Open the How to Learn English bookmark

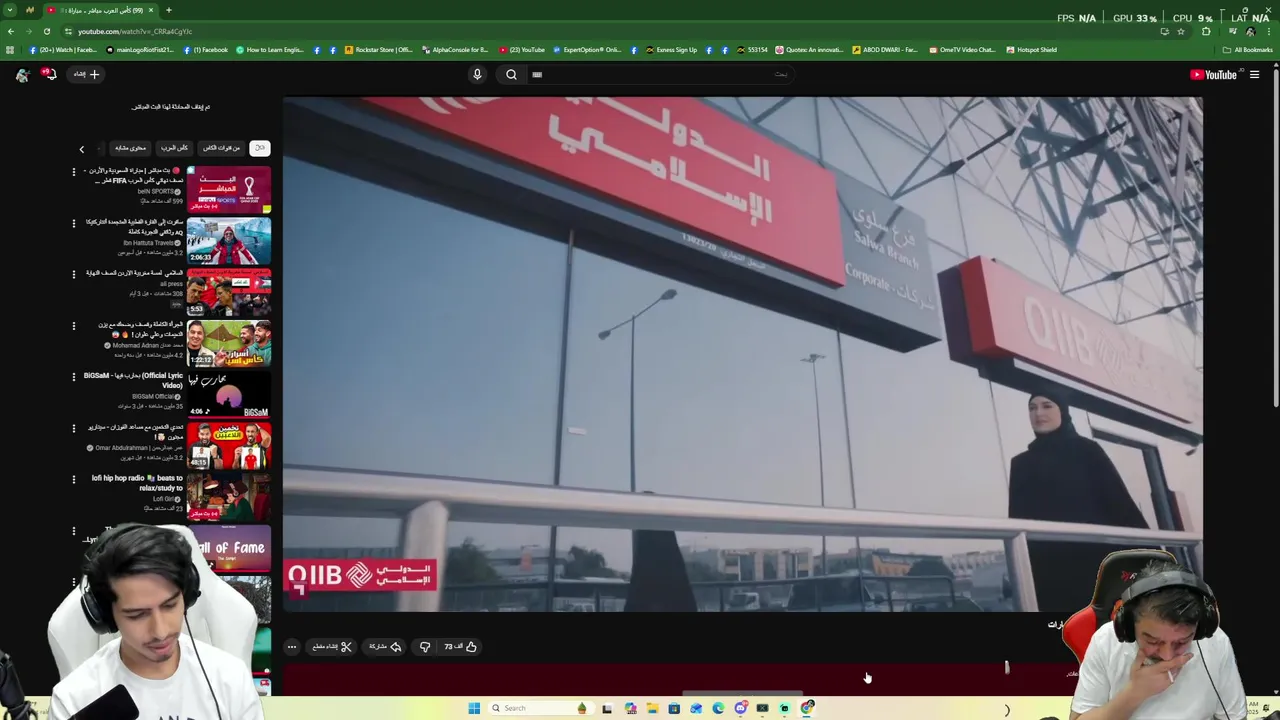pos(269,50)
